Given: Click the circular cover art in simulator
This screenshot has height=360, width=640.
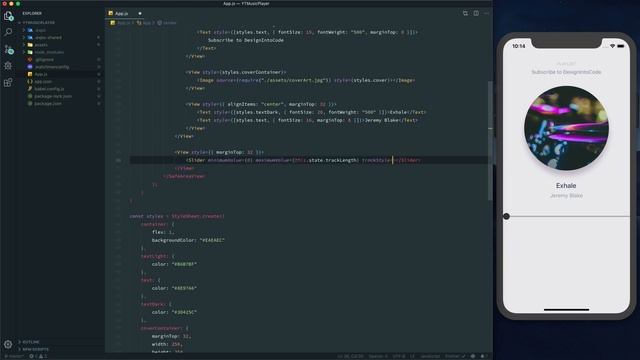Looking at the screenshot, I should click(566, 128).
